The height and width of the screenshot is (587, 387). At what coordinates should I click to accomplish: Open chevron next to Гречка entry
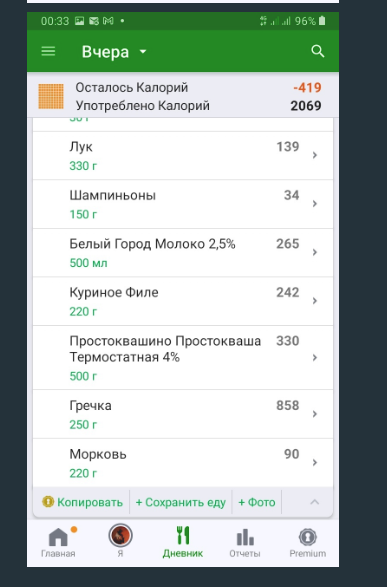pos(315,414)
